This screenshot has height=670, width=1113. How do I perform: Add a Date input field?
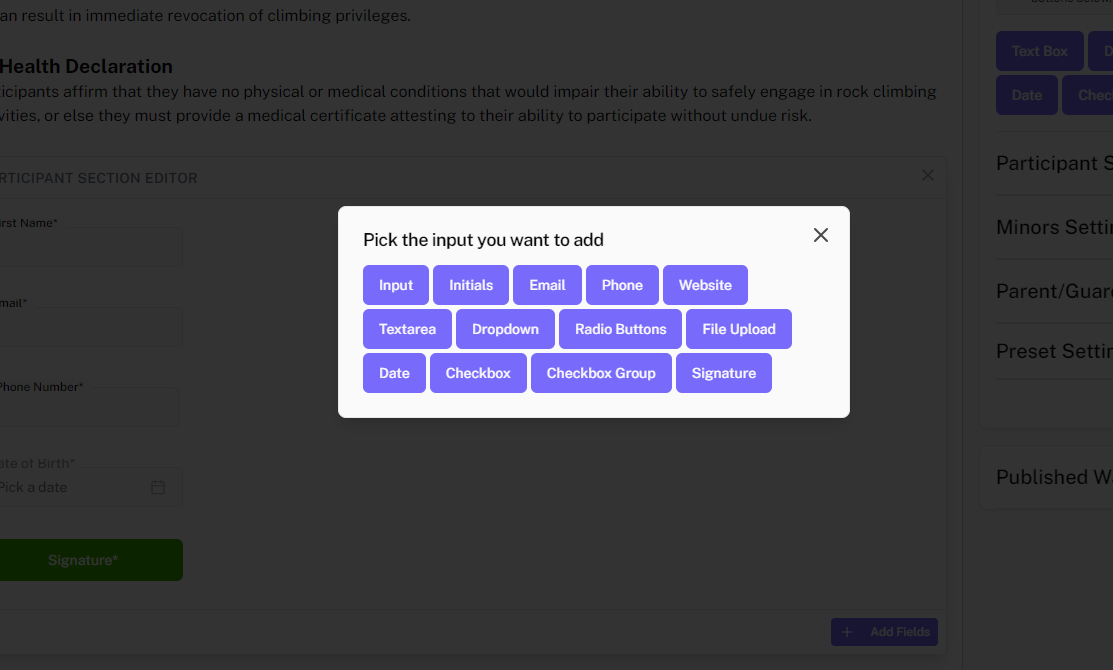pyautogui.click(x=394, y=373)
